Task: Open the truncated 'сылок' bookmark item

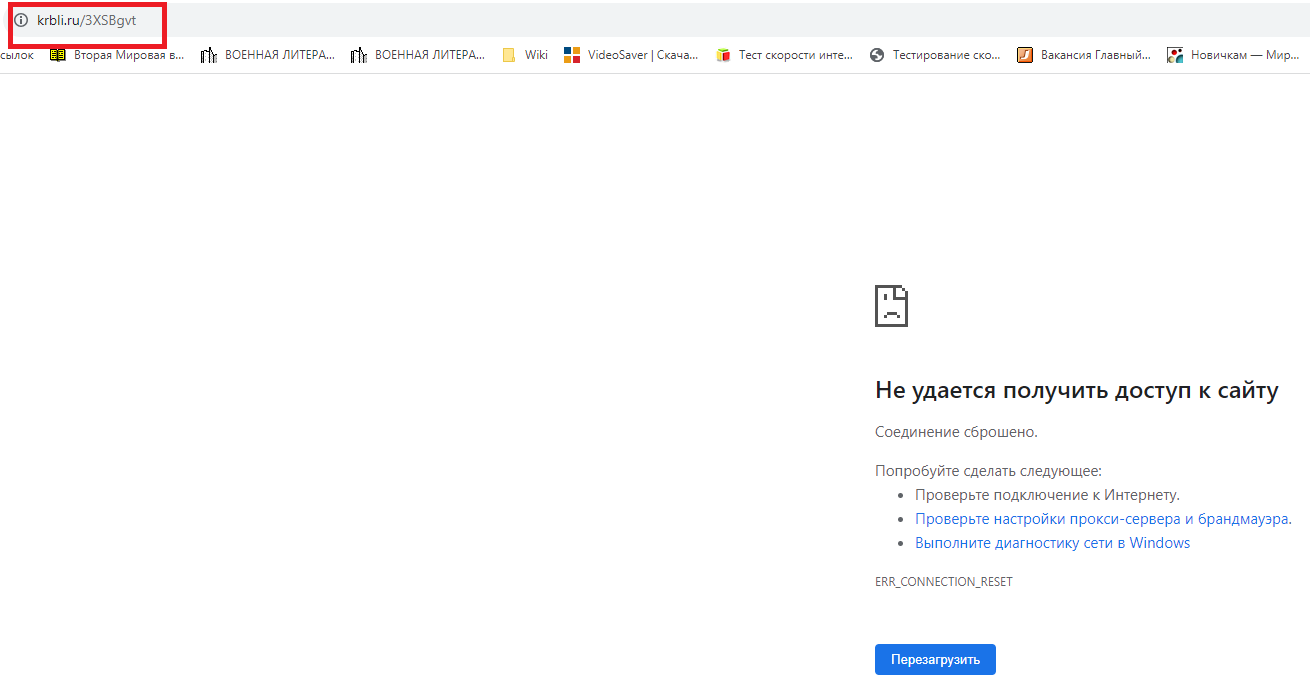Action: [17, 55]
